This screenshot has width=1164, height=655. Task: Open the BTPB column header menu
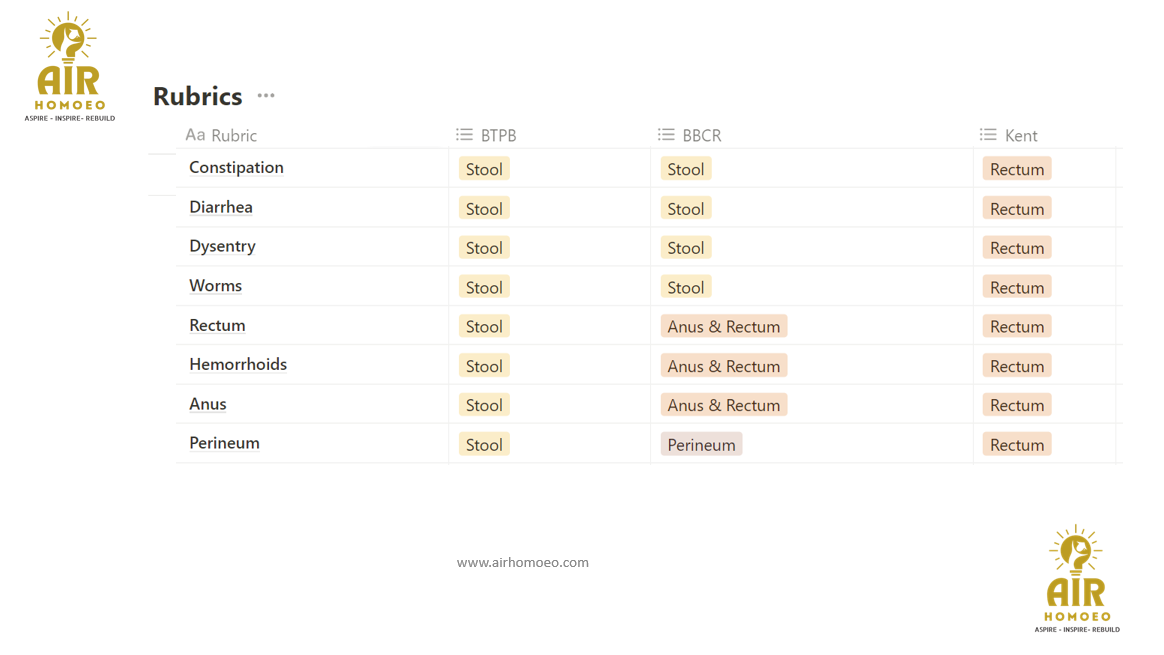pos(498,136)
